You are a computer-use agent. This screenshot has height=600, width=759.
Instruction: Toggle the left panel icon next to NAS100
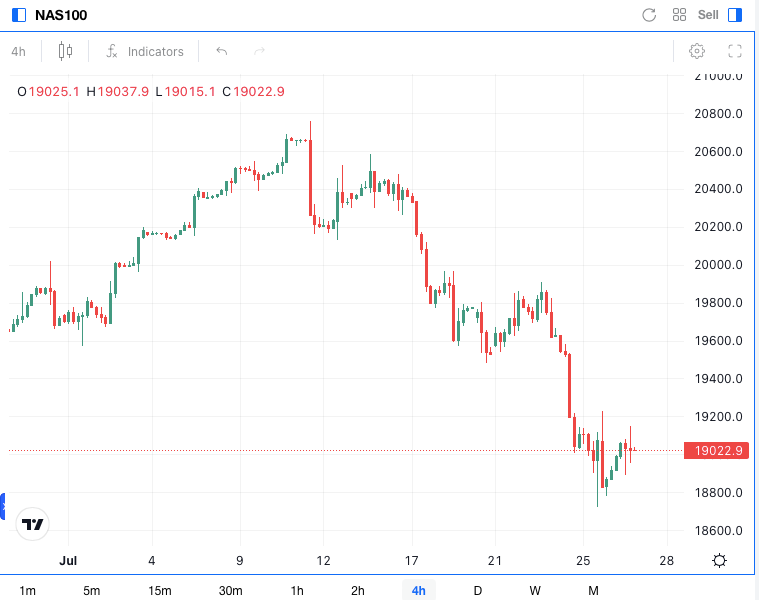(x=19, y=15)
